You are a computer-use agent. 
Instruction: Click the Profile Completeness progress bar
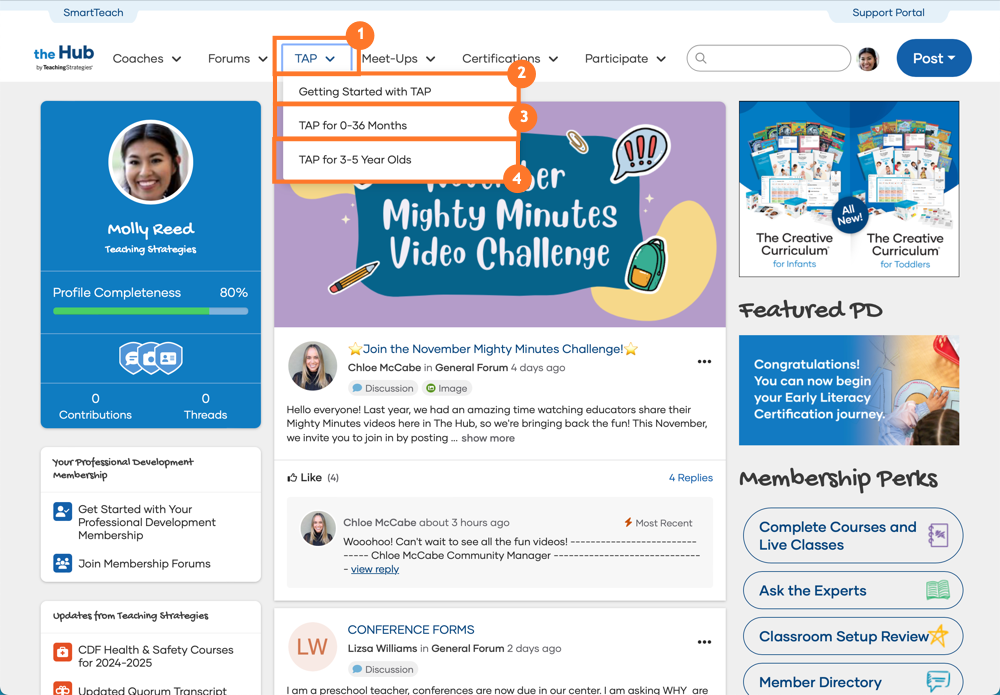point(150,311)
